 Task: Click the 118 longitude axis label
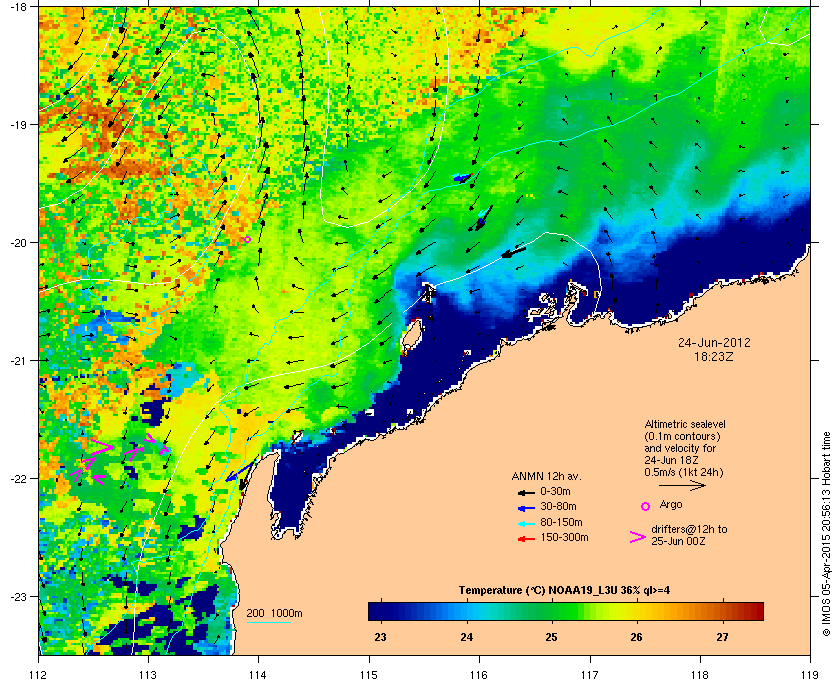(700, 675)
